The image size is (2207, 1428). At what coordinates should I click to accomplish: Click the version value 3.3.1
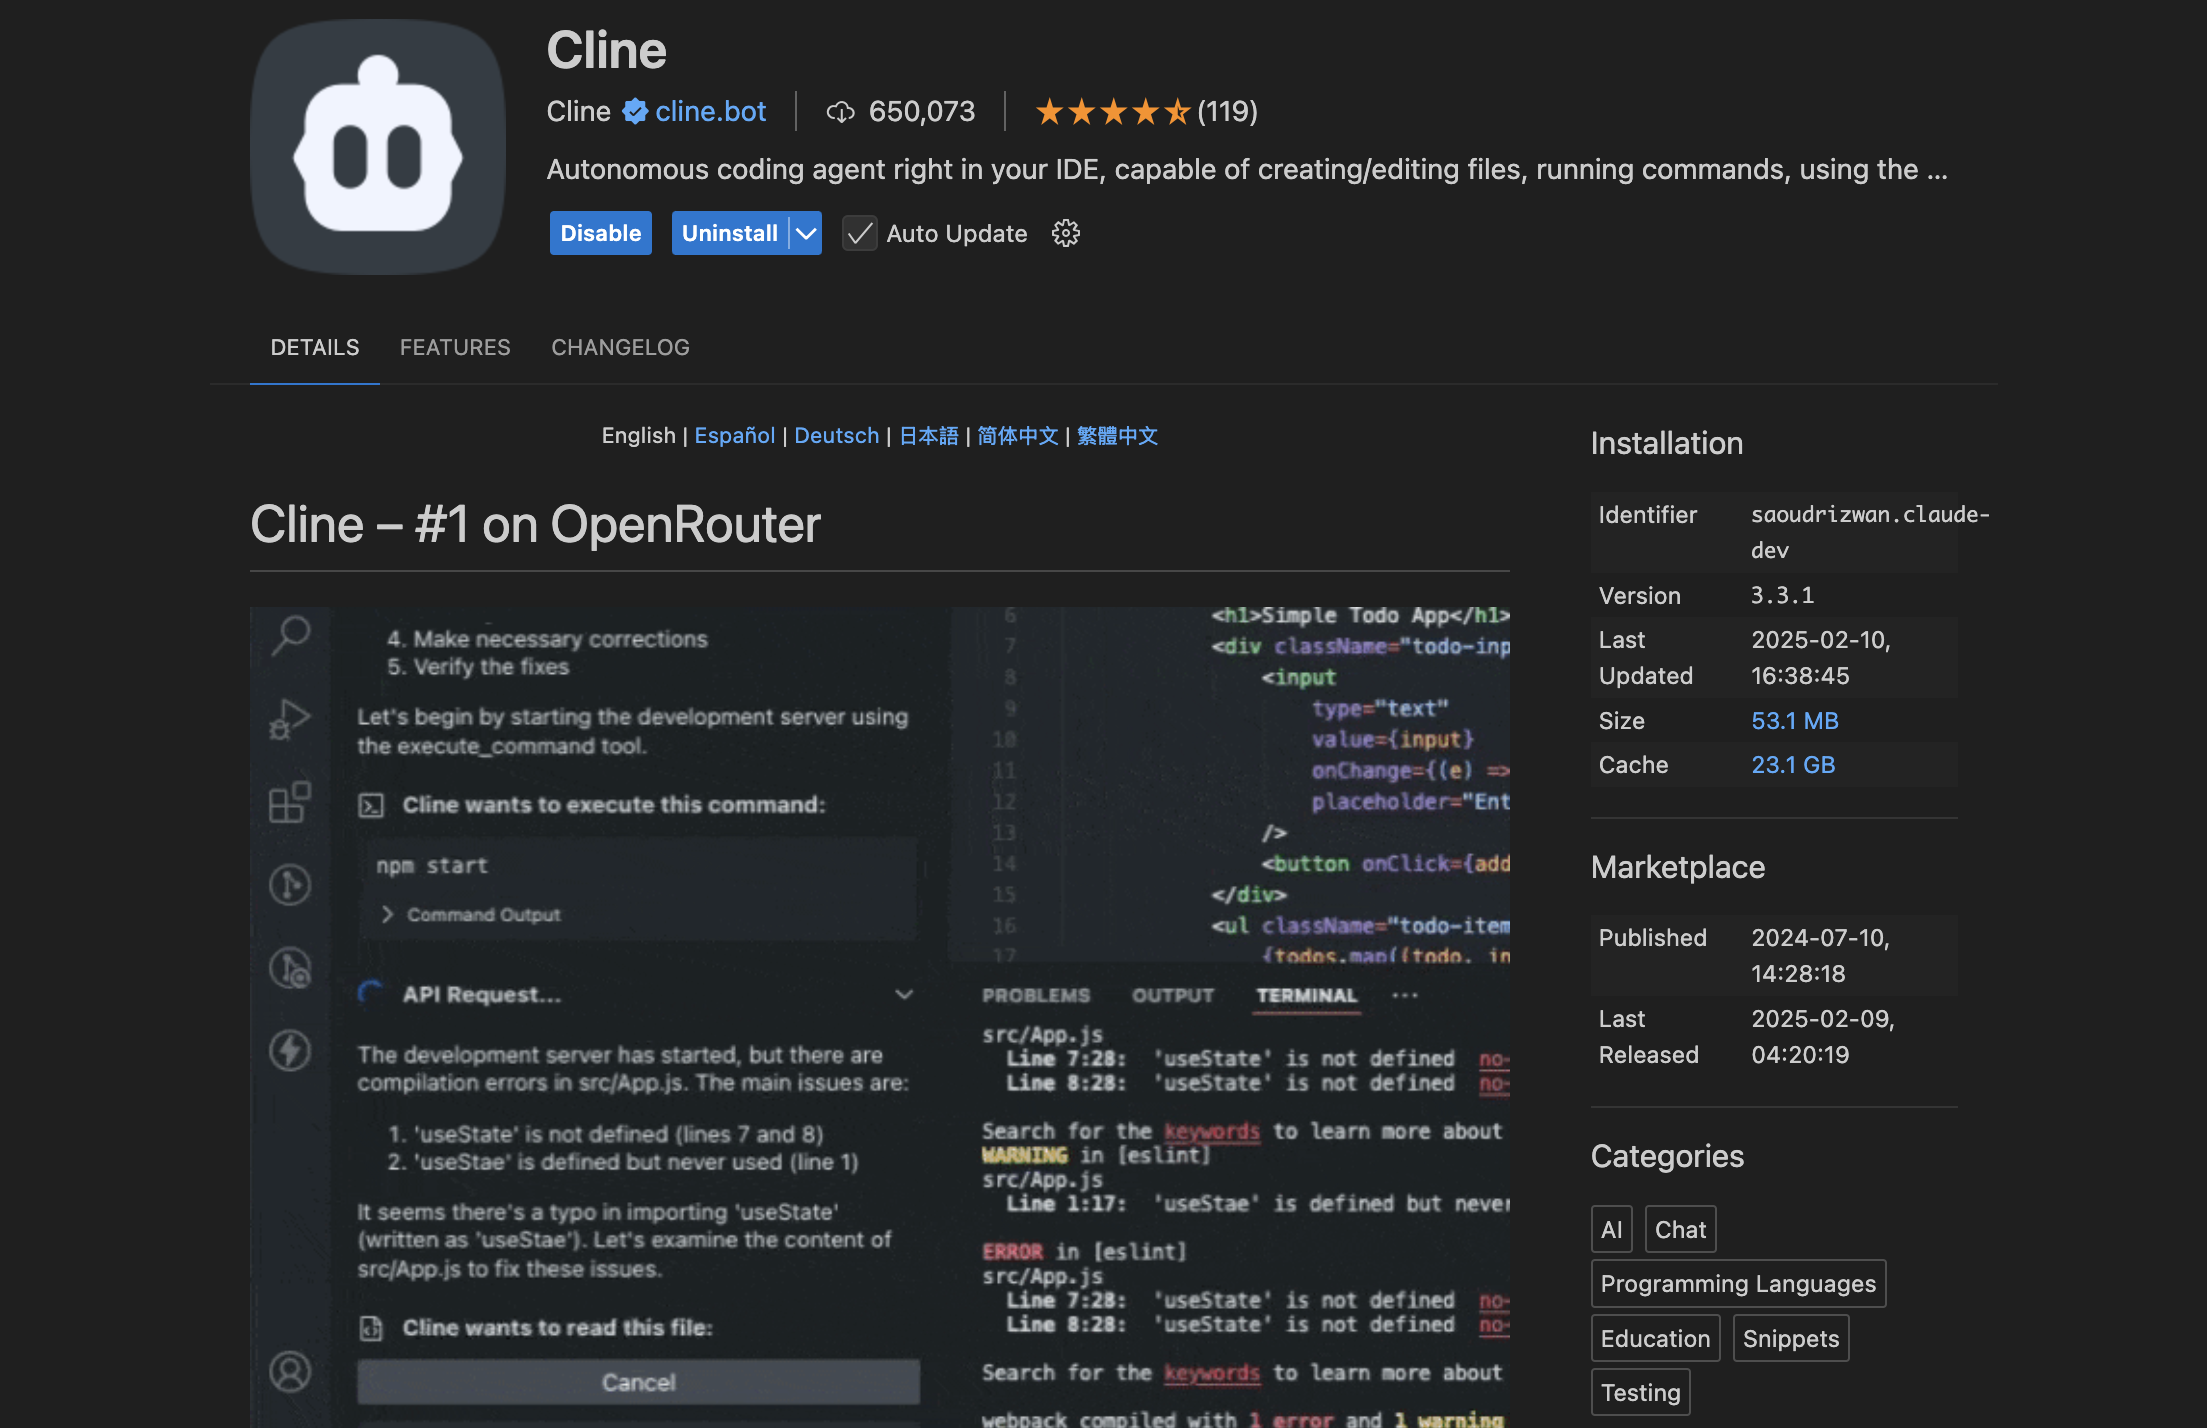[x=1782, y=595]
